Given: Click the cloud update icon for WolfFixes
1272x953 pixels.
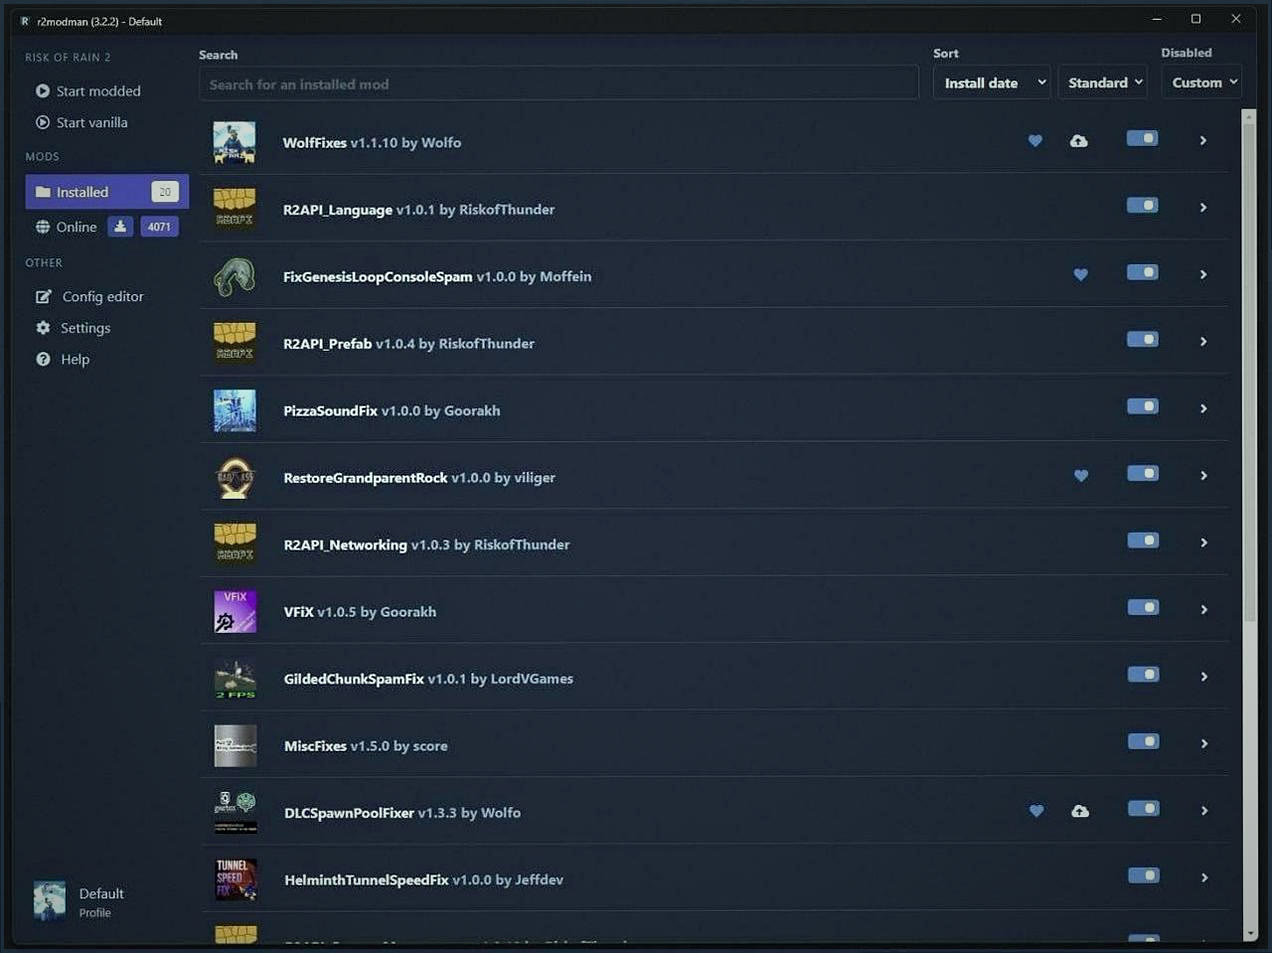Looking at the screenshot, I should pyautogui.click(x=1078, y=141).
